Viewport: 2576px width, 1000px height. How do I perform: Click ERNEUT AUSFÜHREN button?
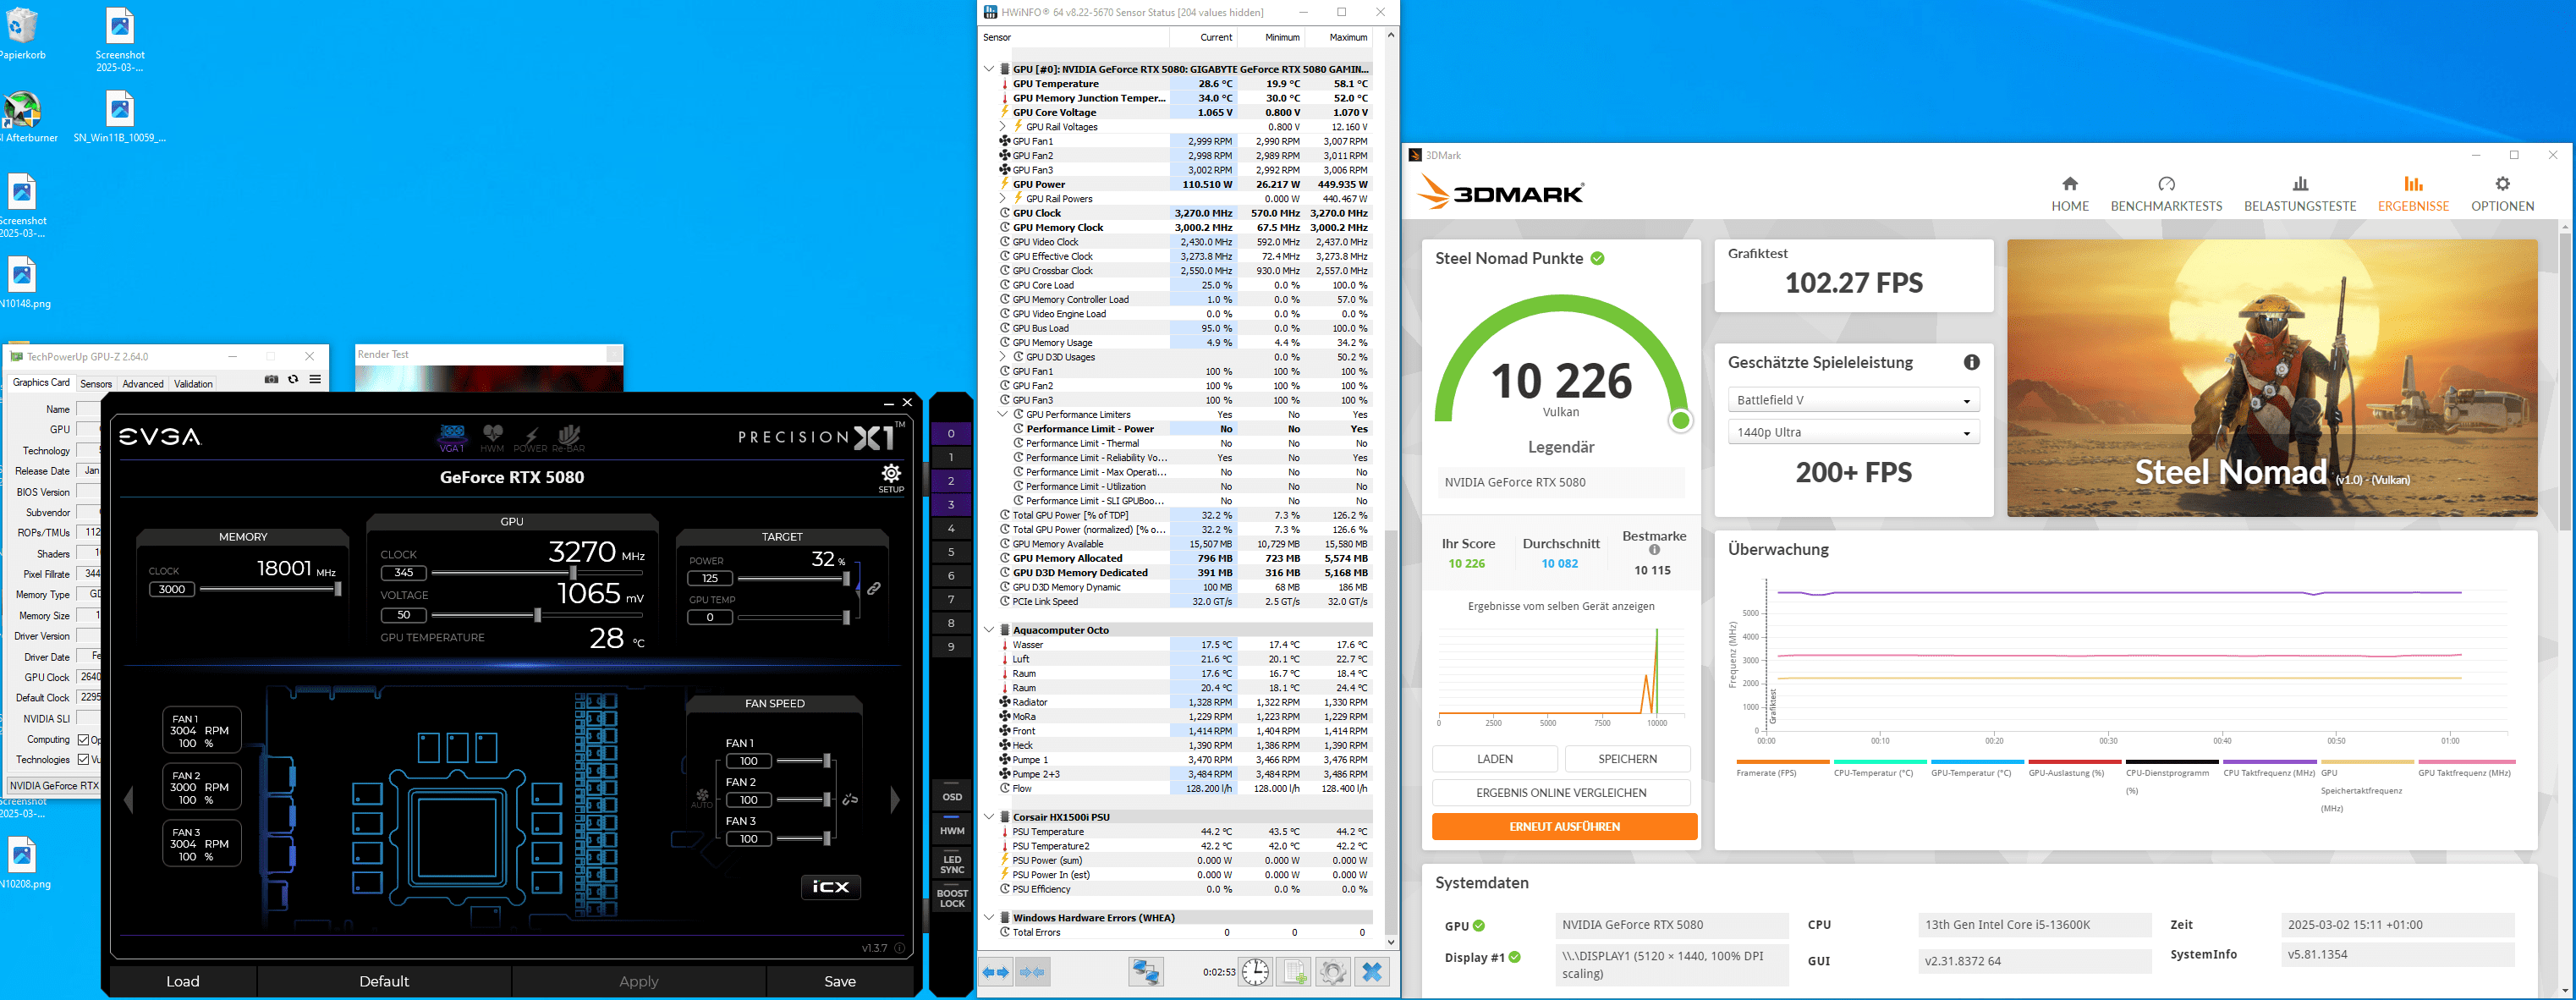point(1564,827)
